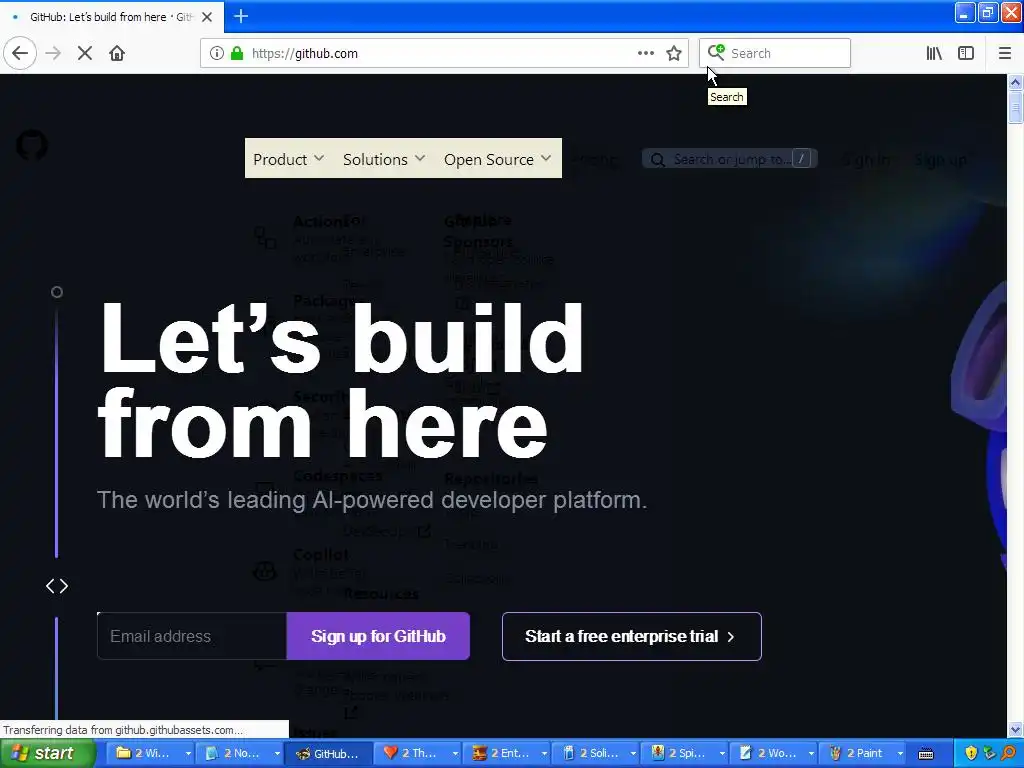Viewport: 1024px width, 768px height.
Task: Click the on-screen keyboard tray icon
Action: pos(925,754)
